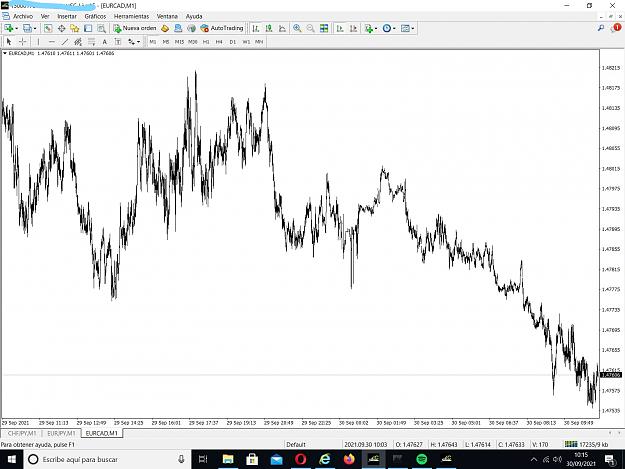The image size is (625, 469).
Task: Switch chart to H1 timeframe
Action: tap(206, 42)
